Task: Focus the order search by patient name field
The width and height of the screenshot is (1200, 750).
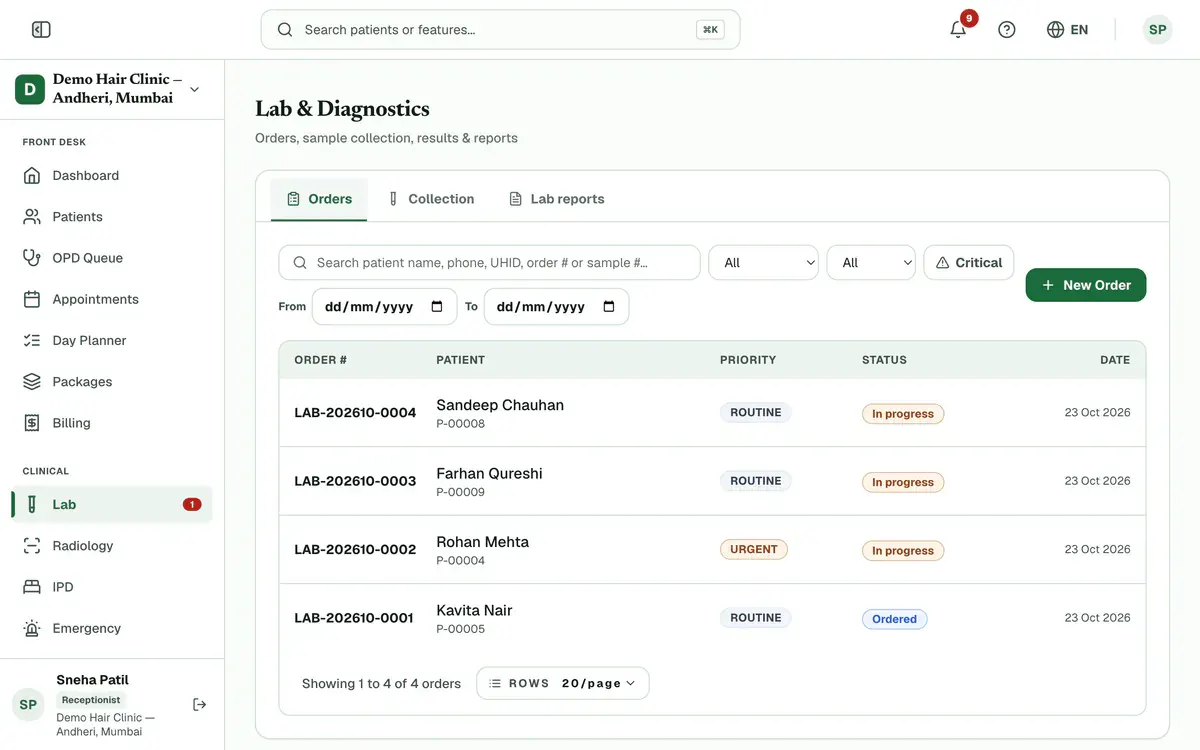Action: pos(489,263)
